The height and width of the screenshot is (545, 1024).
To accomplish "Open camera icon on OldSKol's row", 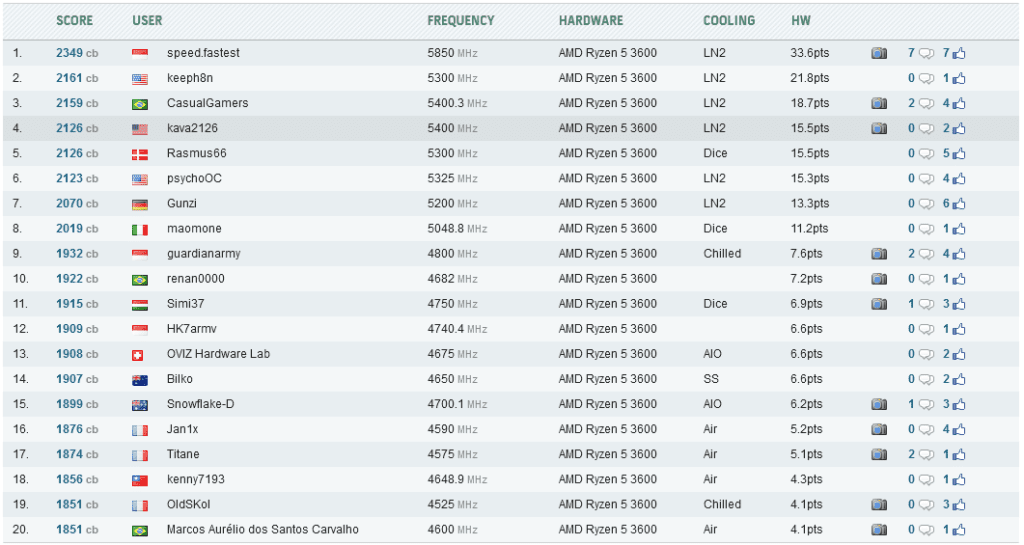I will click(x=879, y=505).
